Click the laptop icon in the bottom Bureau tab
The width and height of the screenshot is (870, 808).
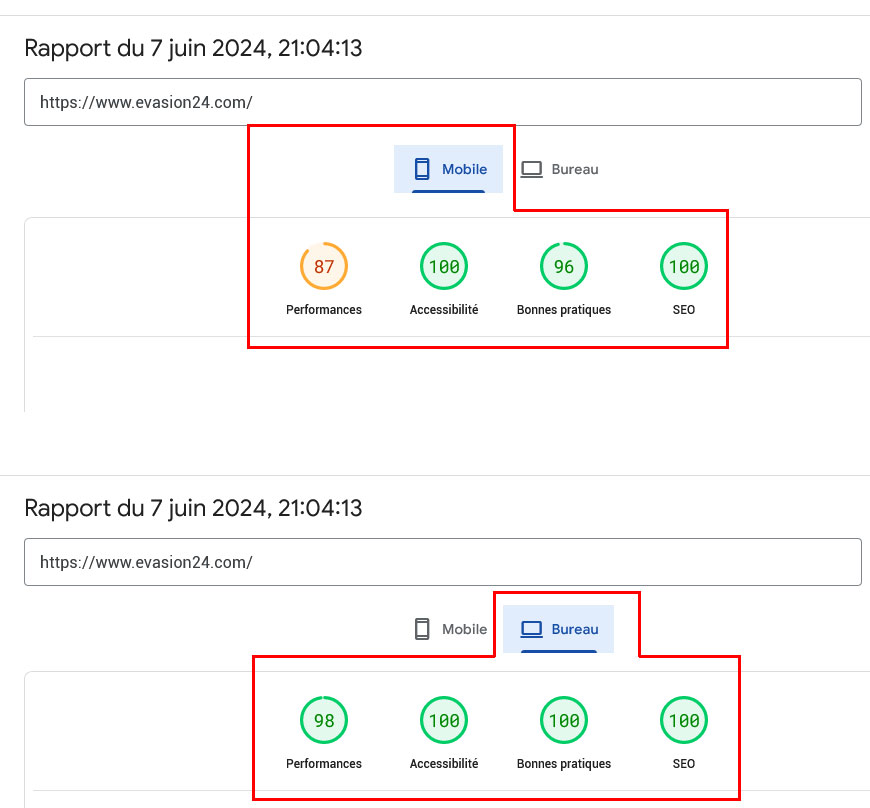[532, 629]
